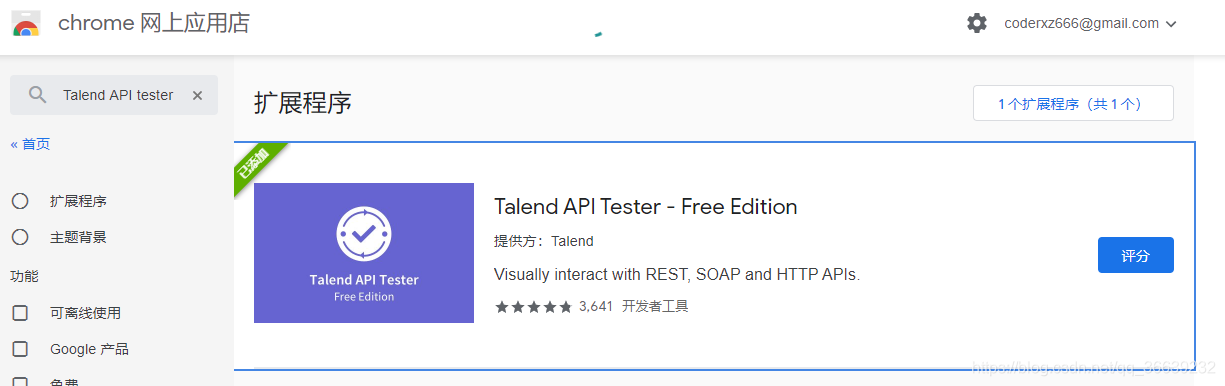This screenshot has width=1225, height=386.
Task: Click the five-star rating icons
Action: [x=534, y=307]
